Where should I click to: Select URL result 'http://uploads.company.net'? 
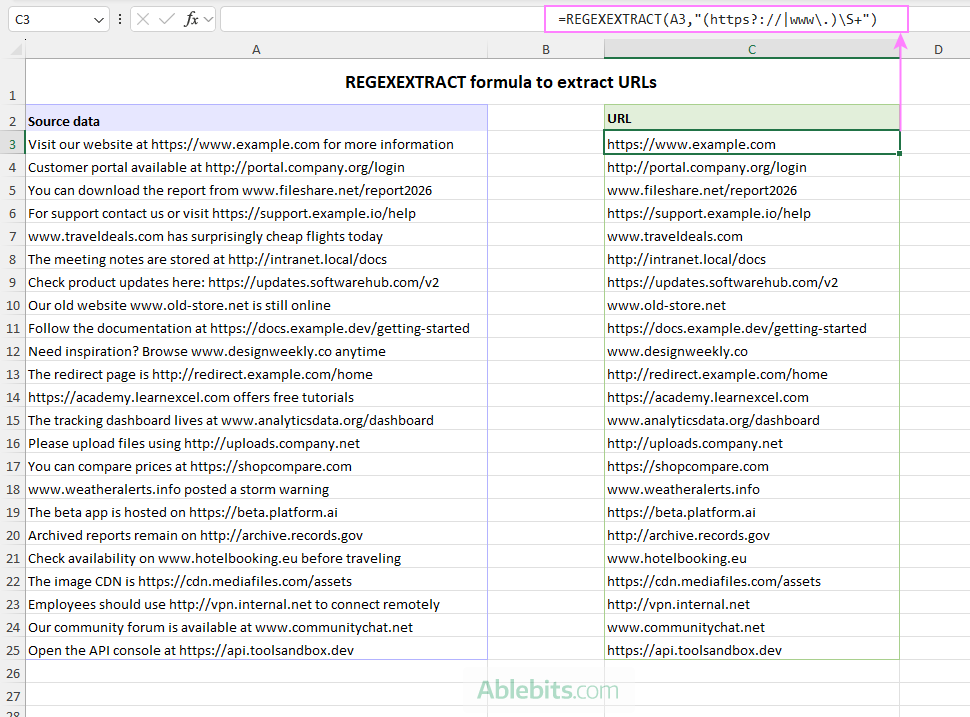[752, 444]
